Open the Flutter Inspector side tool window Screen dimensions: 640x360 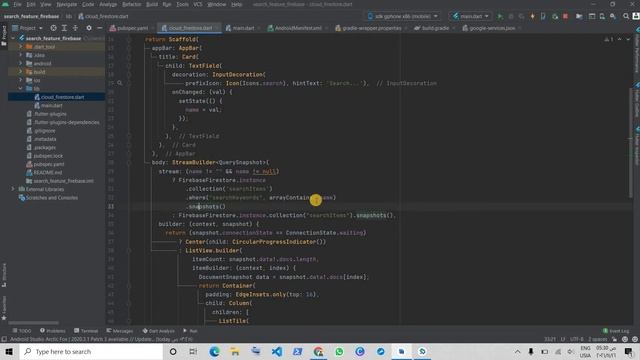point(637,145)
